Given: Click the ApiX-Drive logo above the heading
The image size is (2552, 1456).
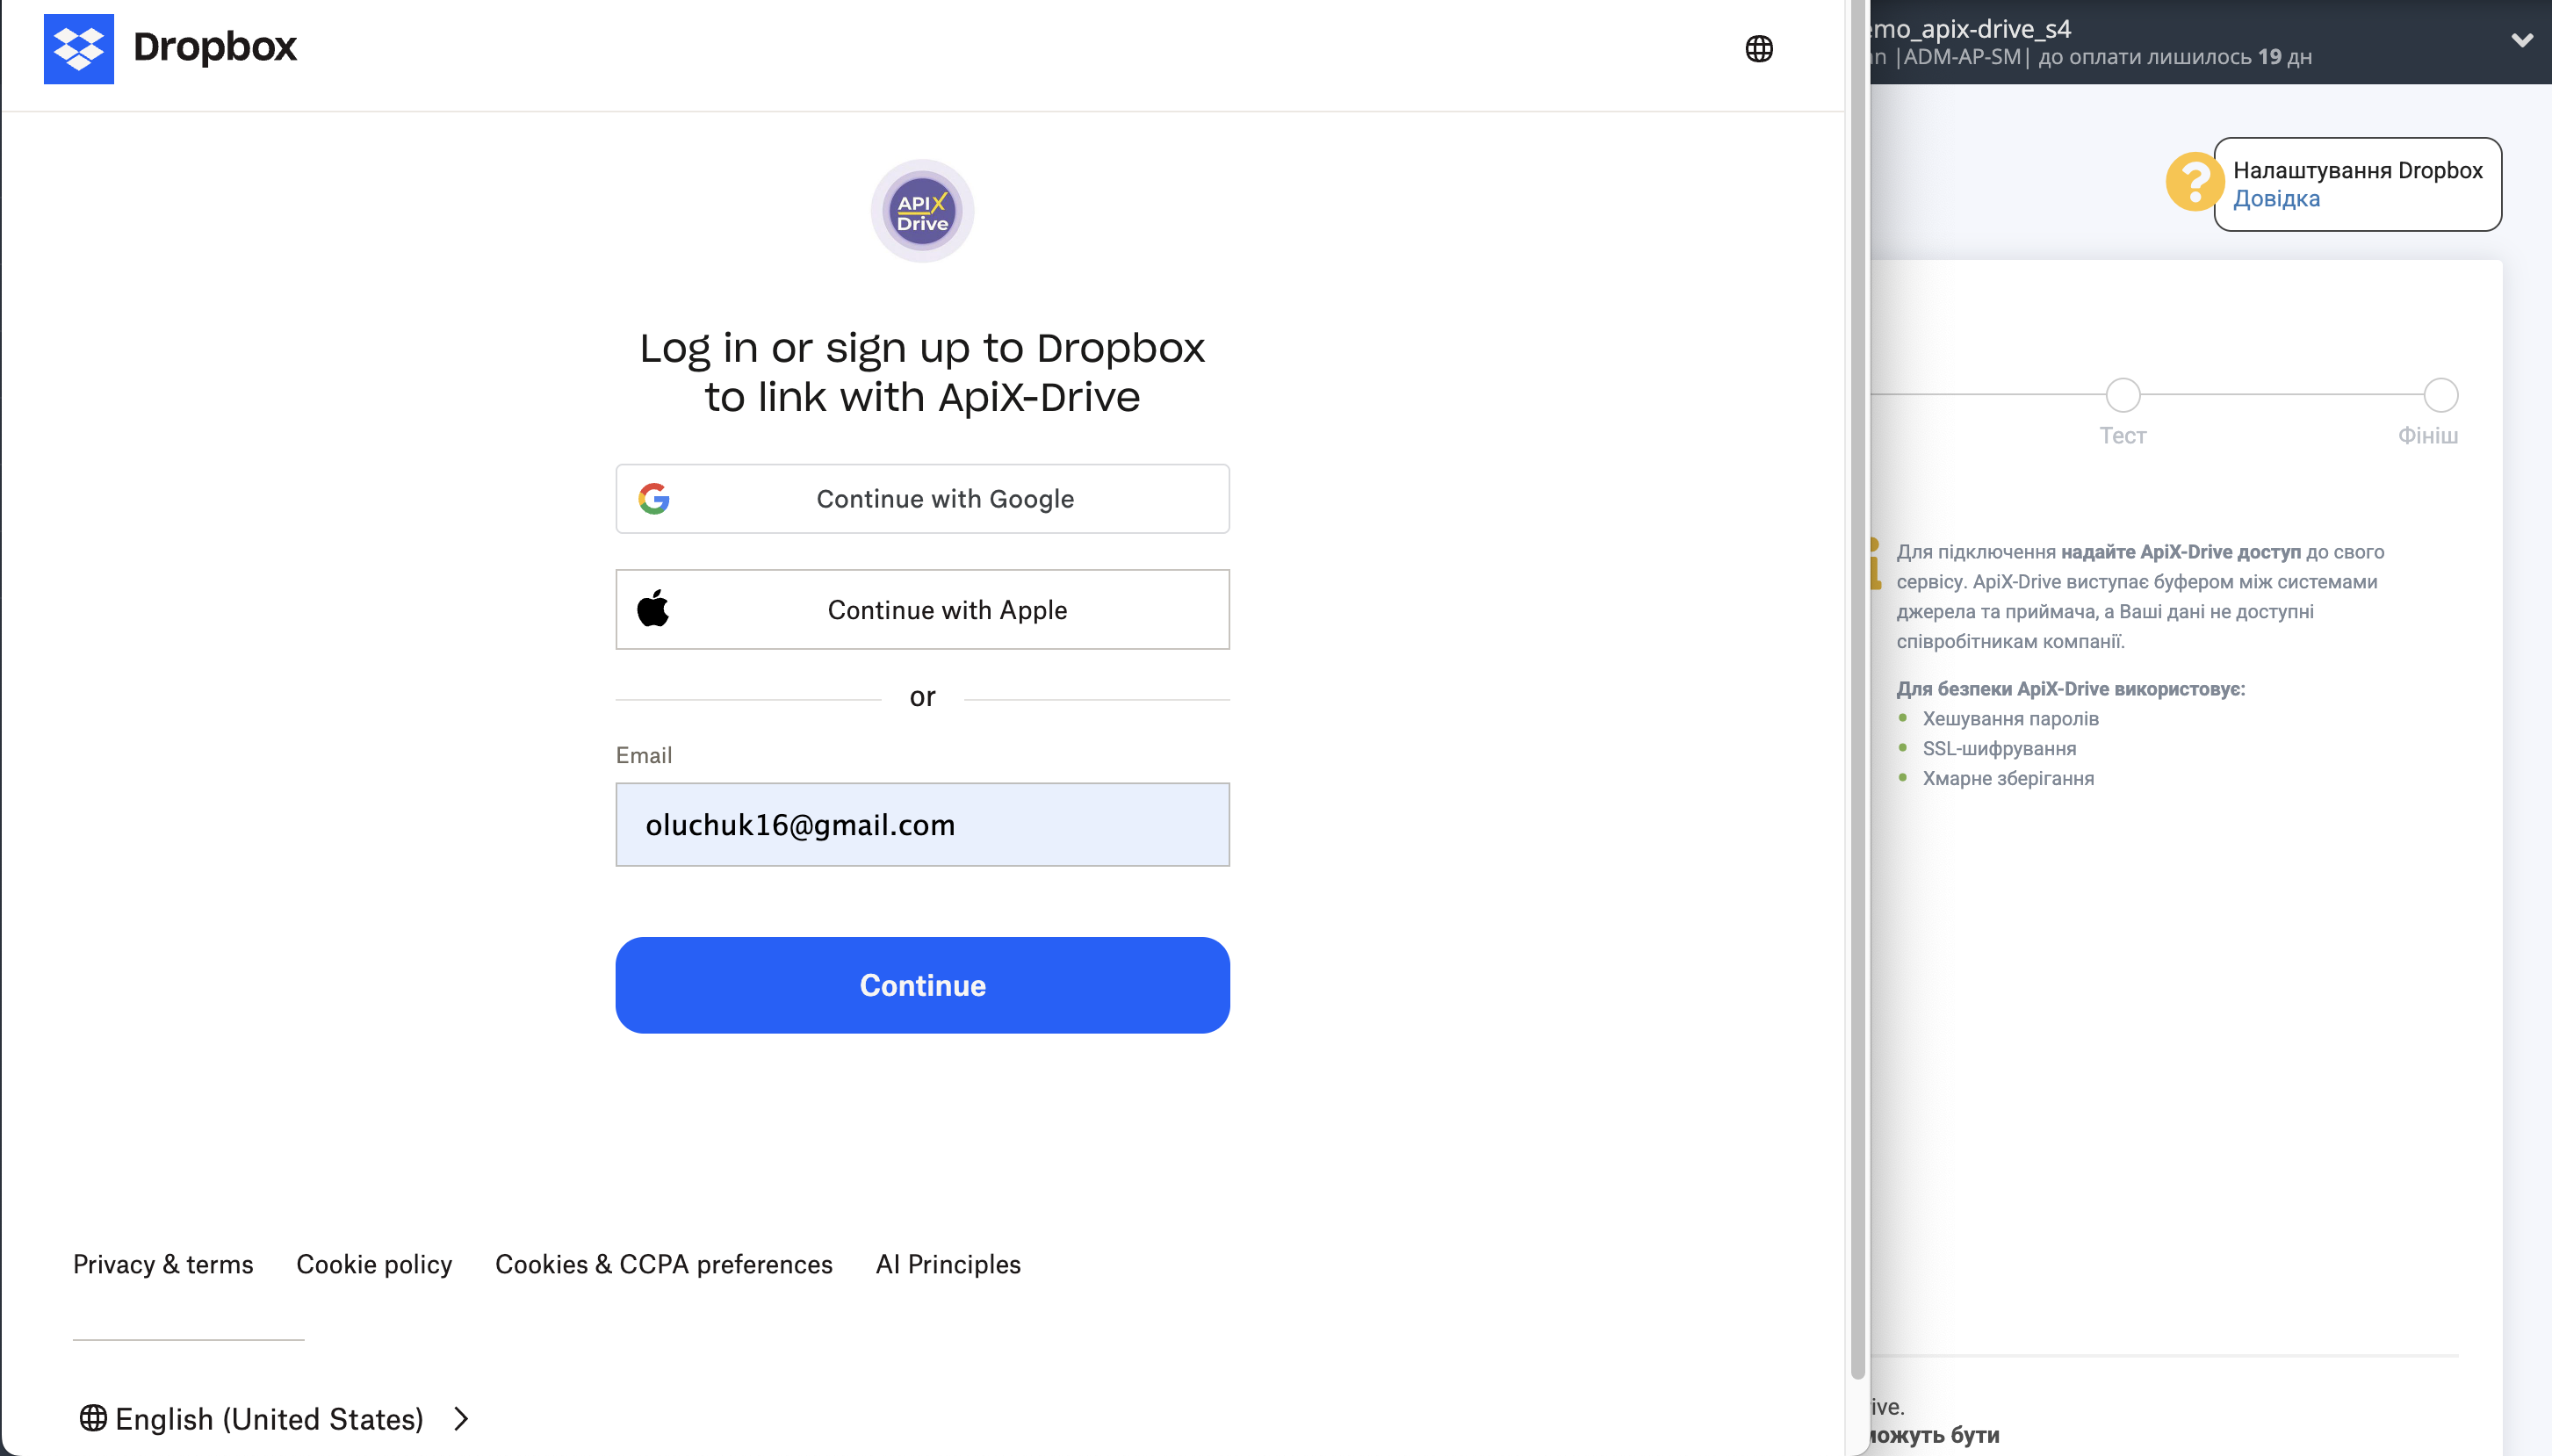Looking at the screenshot, I should [x=921, y=211].
